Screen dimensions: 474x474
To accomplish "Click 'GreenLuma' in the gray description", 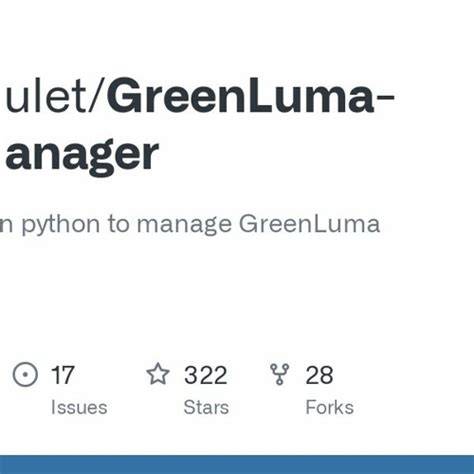I will click(309, 224).
